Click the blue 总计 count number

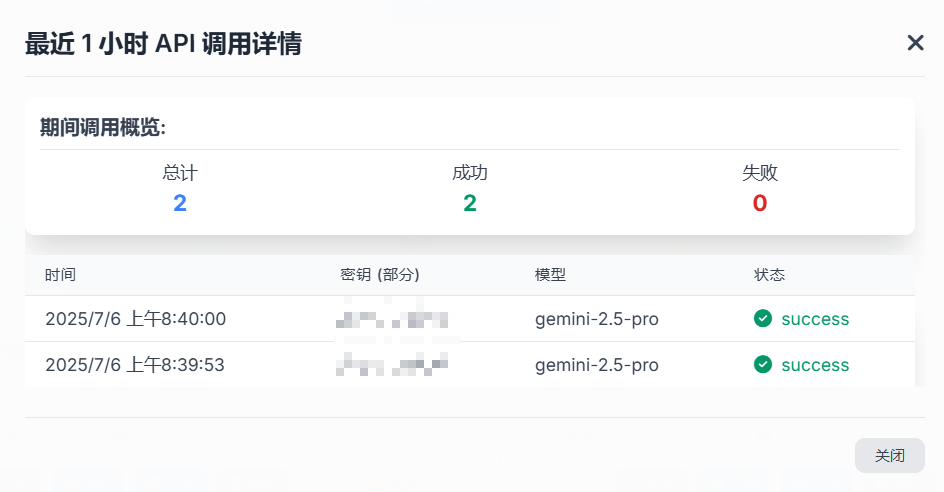point(180,204)
